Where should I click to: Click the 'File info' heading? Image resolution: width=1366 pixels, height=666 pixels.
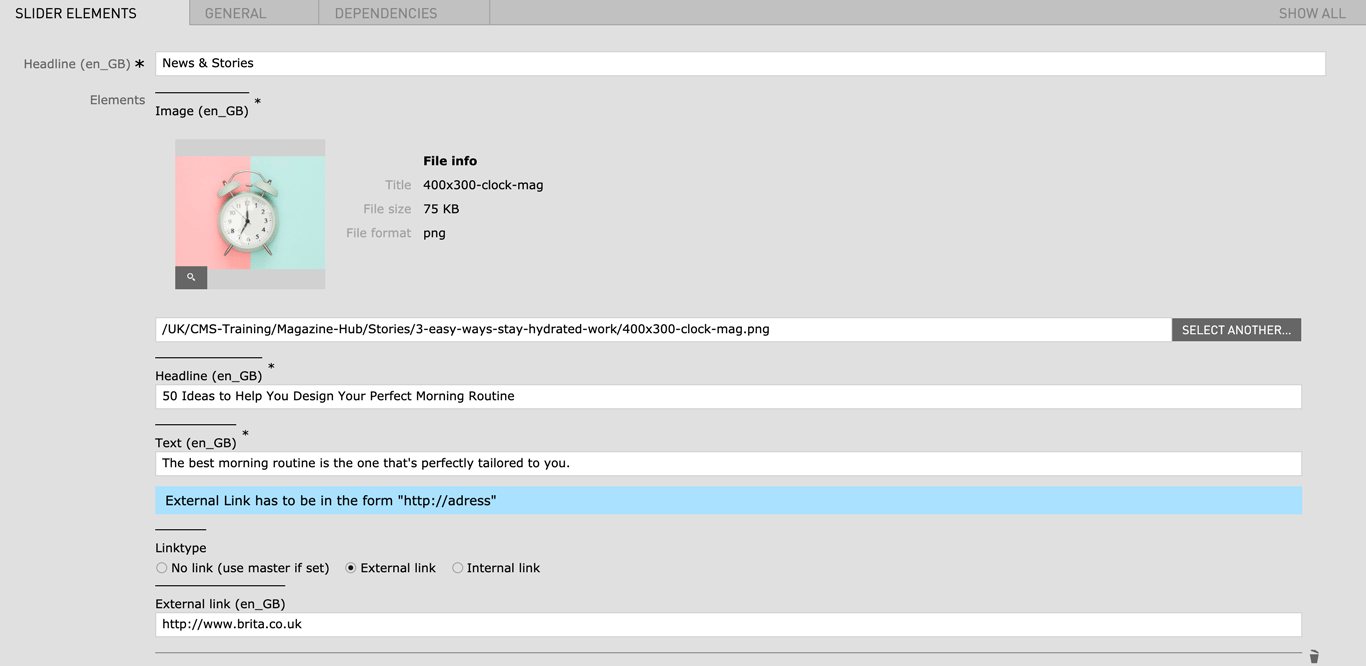coord(450,161)
